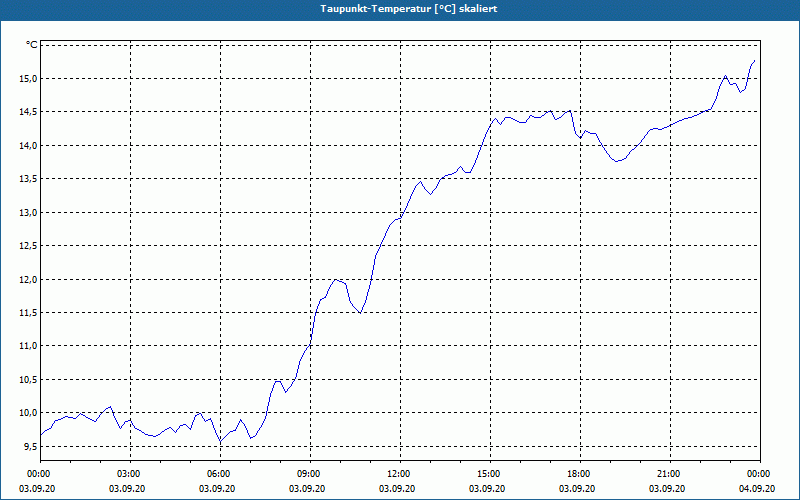
Task: Click the 14,5 y-axis label
Action: [29, 112]
